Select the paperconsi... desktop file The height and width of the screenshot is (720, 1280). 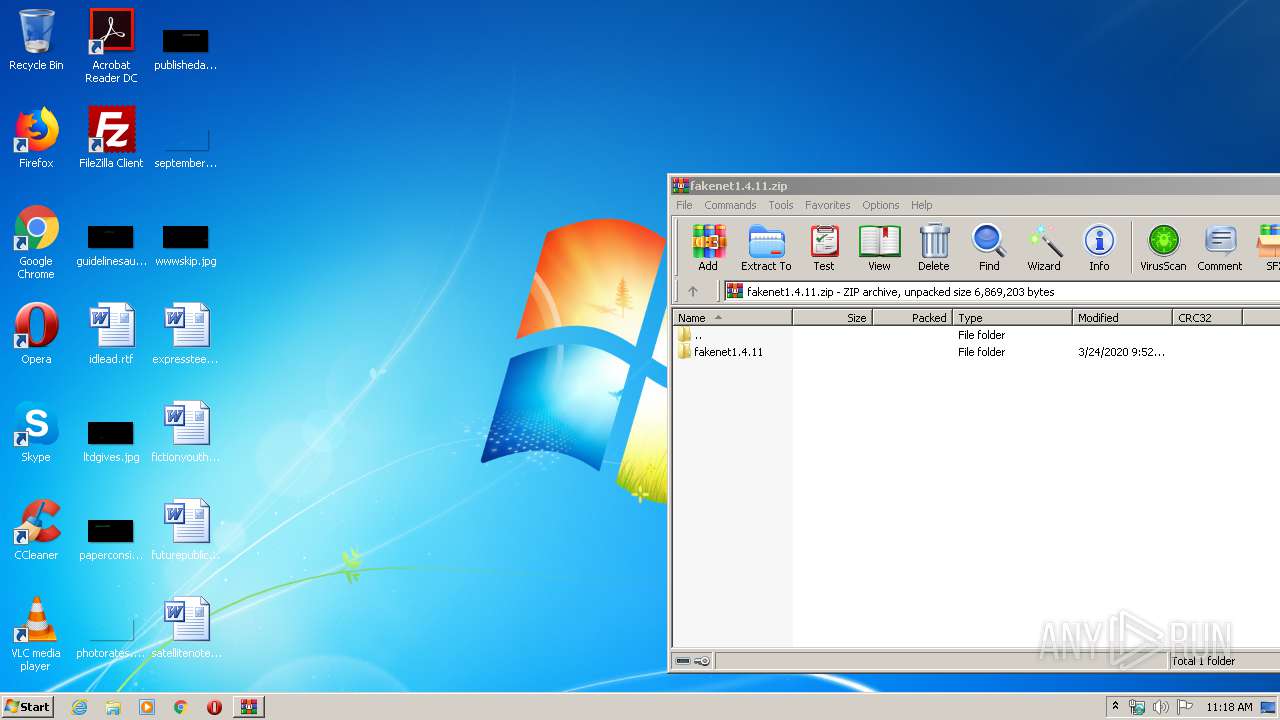coord(111,539)
